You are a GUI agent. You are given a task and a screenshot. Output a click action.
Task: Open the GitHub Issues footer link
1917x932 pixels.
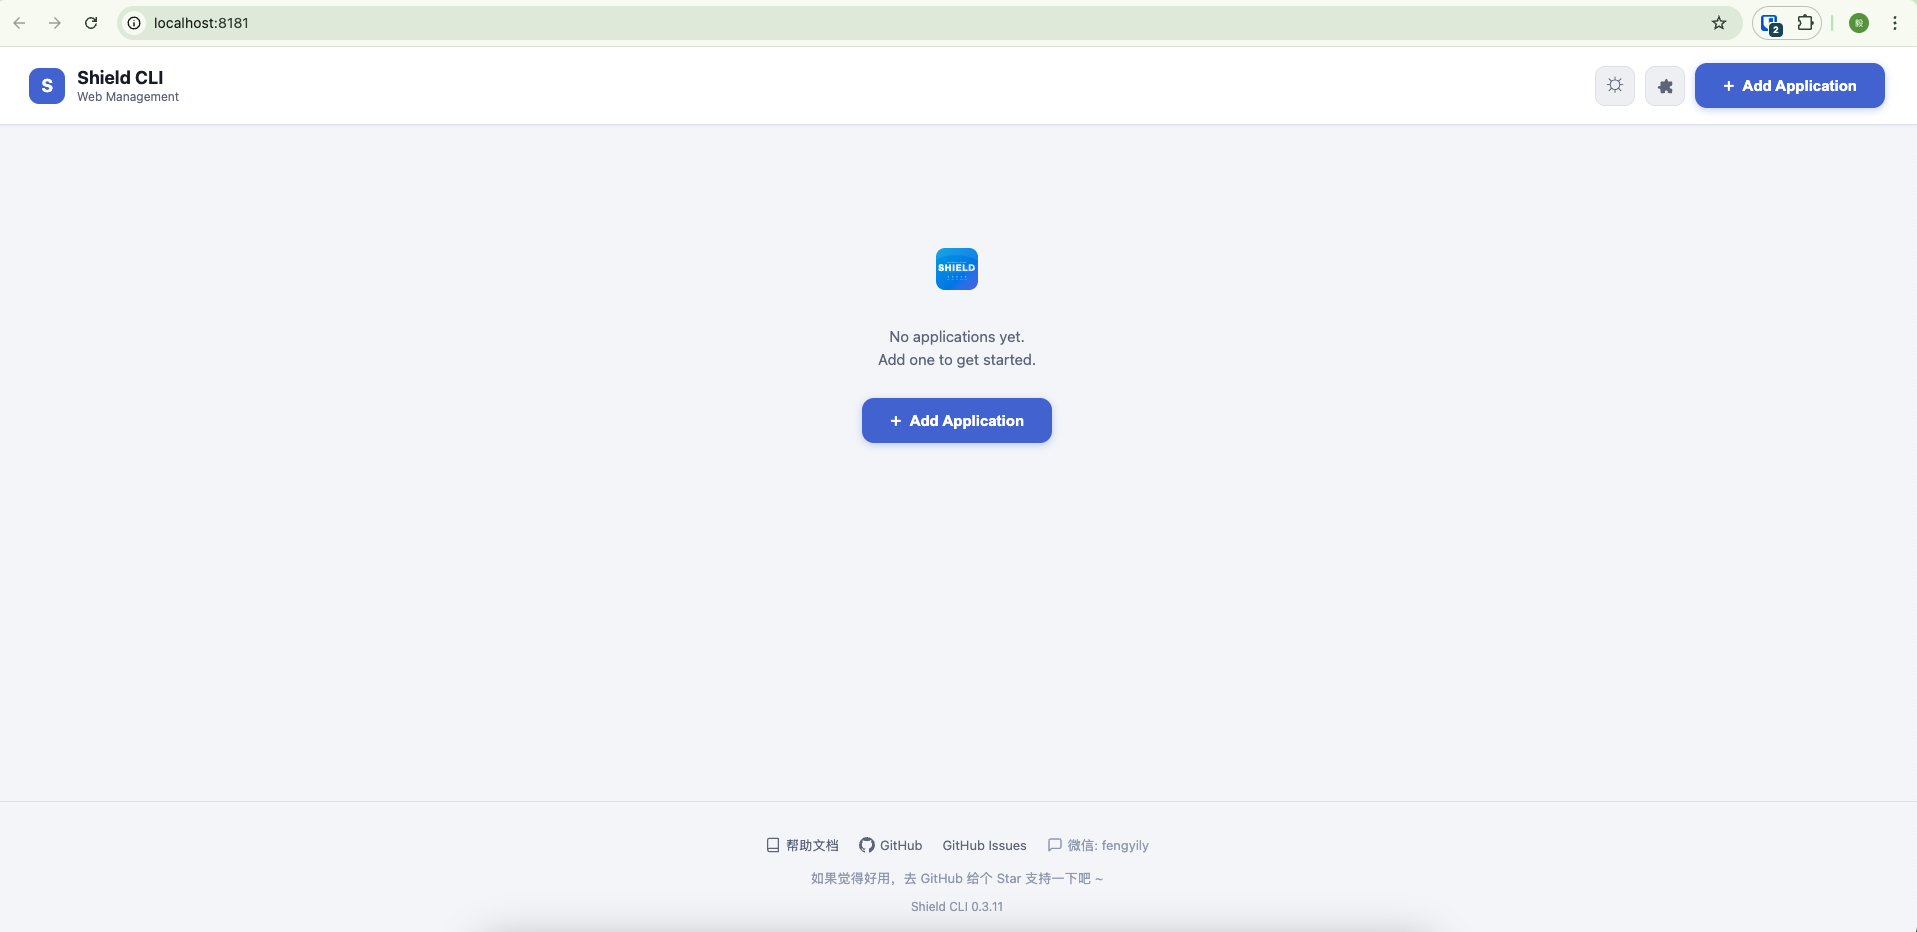(x=984, y=846)
